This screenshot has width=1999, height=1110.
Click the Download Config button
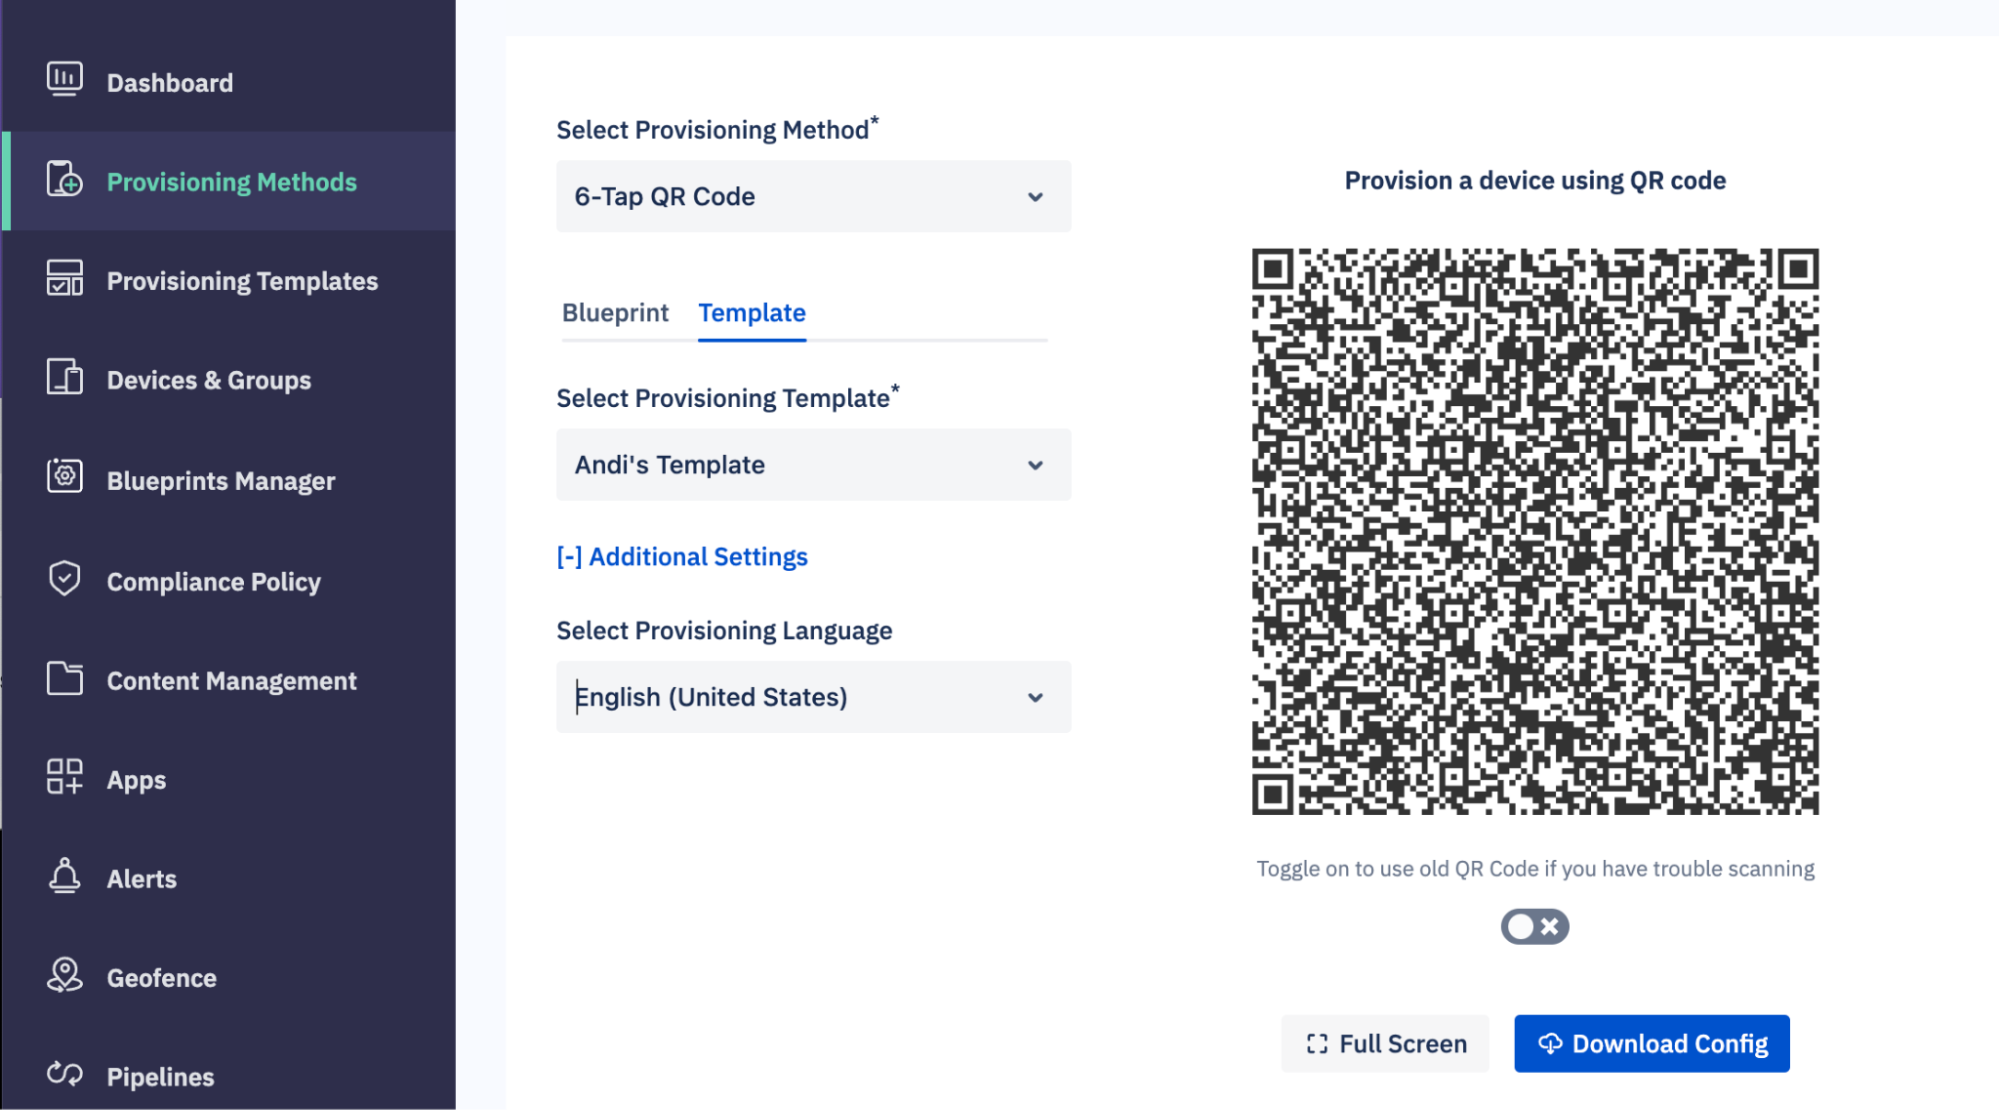(x=1651, y=1043)
